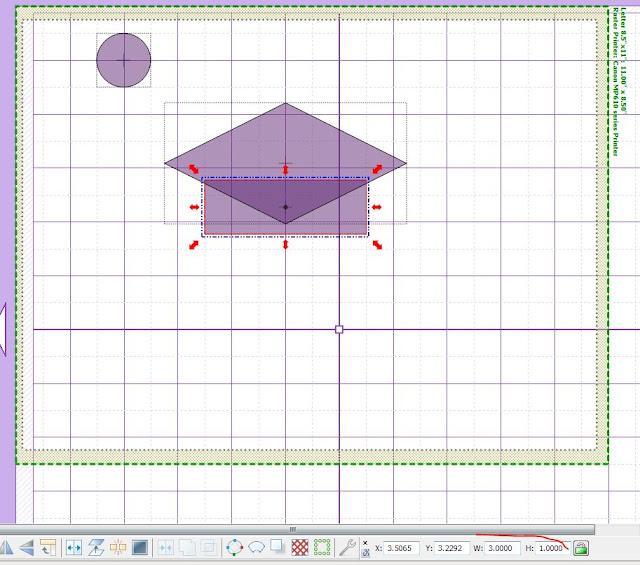Viewport: 640px width, 565px height.
Task: Click the small x above the link icon
Action: pos(365,543)
